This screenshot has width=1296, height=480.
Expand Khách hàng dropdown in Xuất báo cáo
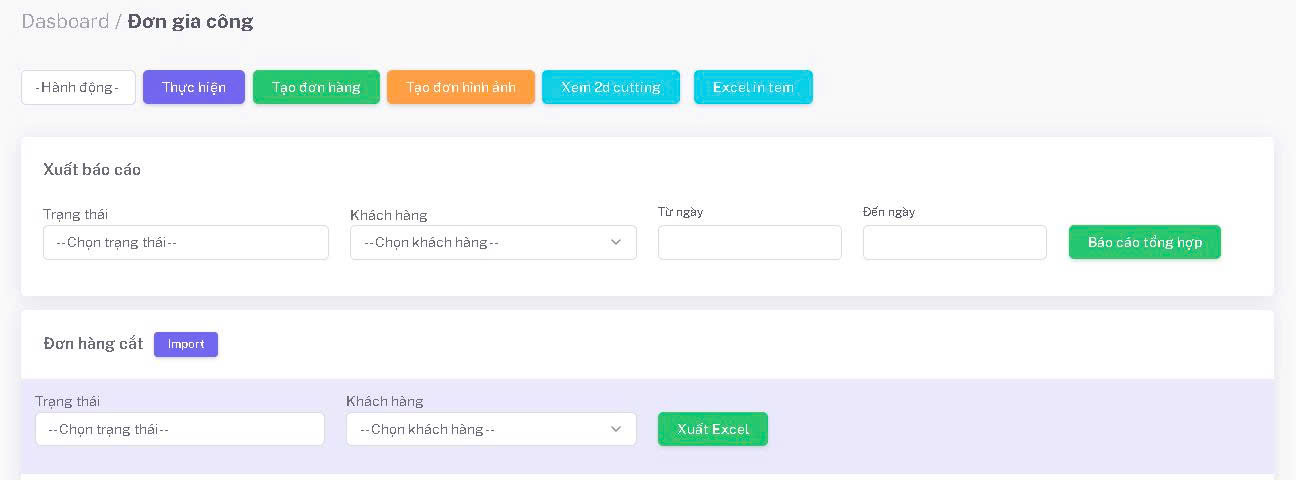click(x=480, y=242)
